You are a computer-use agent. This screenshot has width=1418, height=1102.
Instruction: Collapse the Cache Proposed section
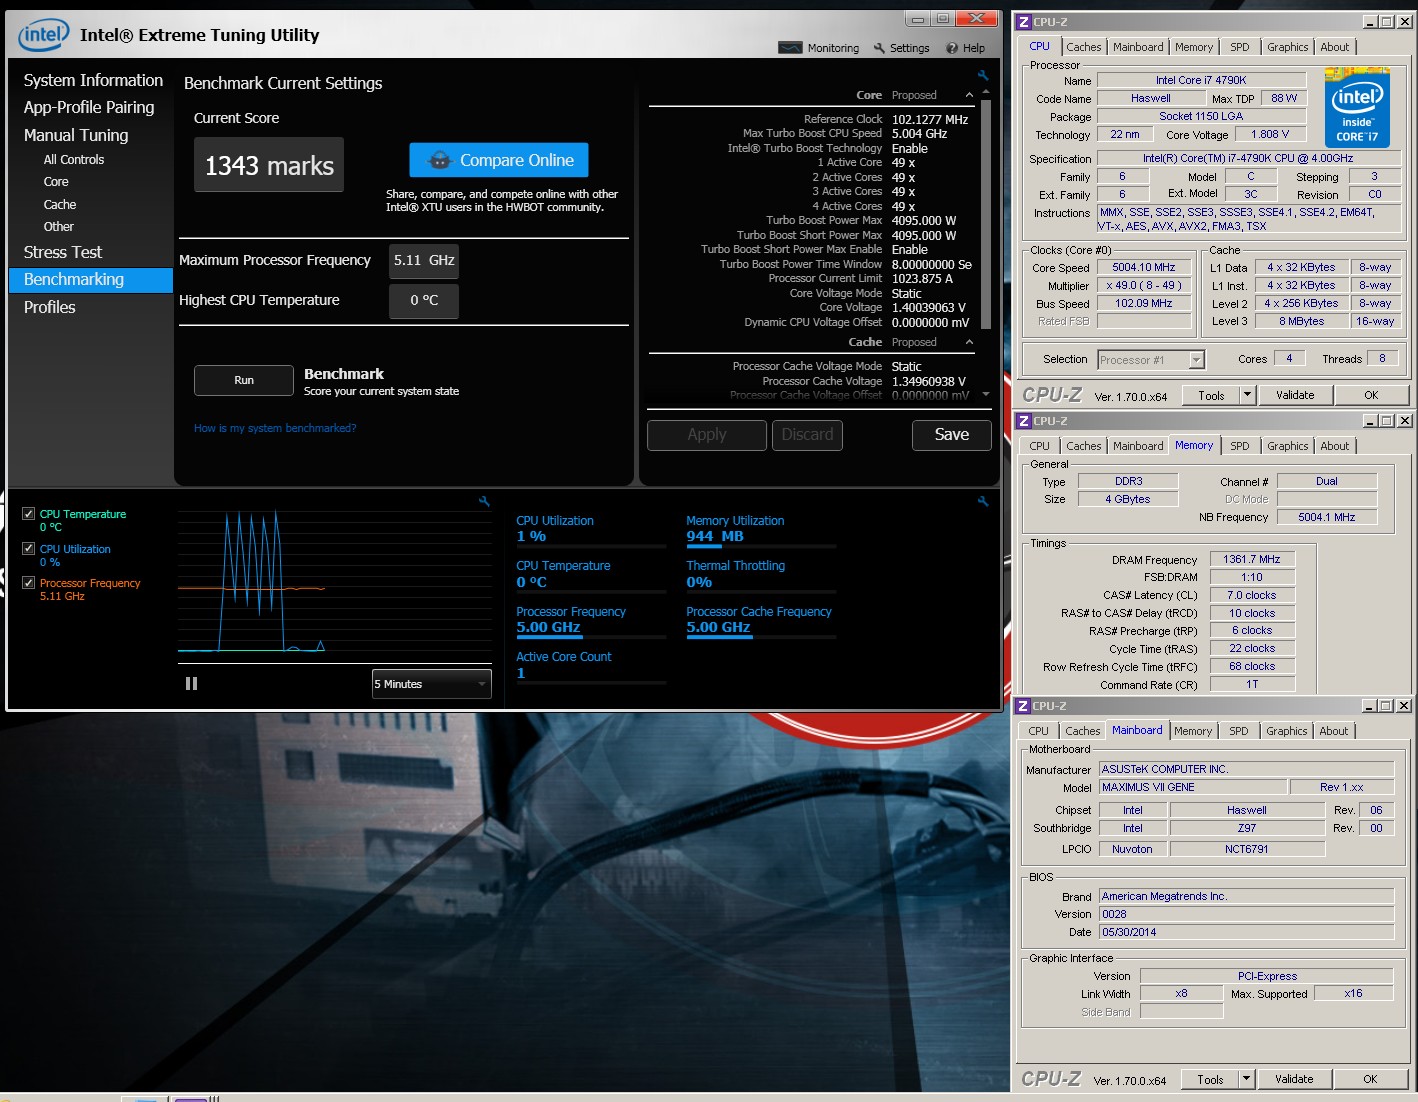pos(969,342)
